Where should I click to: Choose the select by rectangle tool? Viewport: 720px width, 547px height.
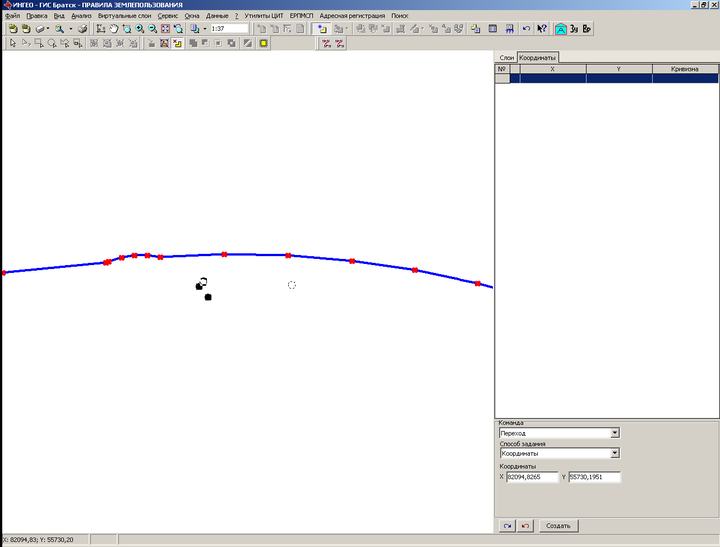coord(39,43)
